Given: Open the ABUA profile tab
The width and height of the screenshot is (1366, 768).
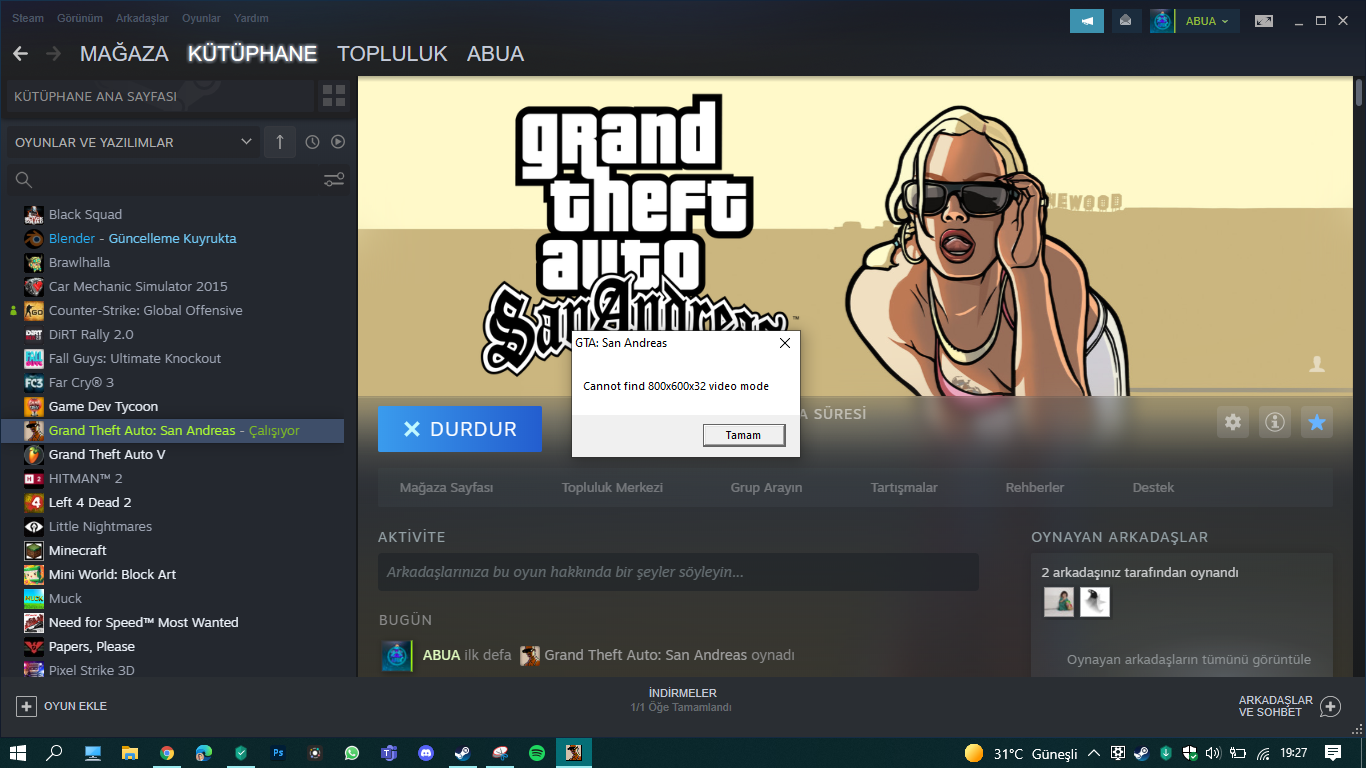Looking at the screenshot, I should point(495,54).
